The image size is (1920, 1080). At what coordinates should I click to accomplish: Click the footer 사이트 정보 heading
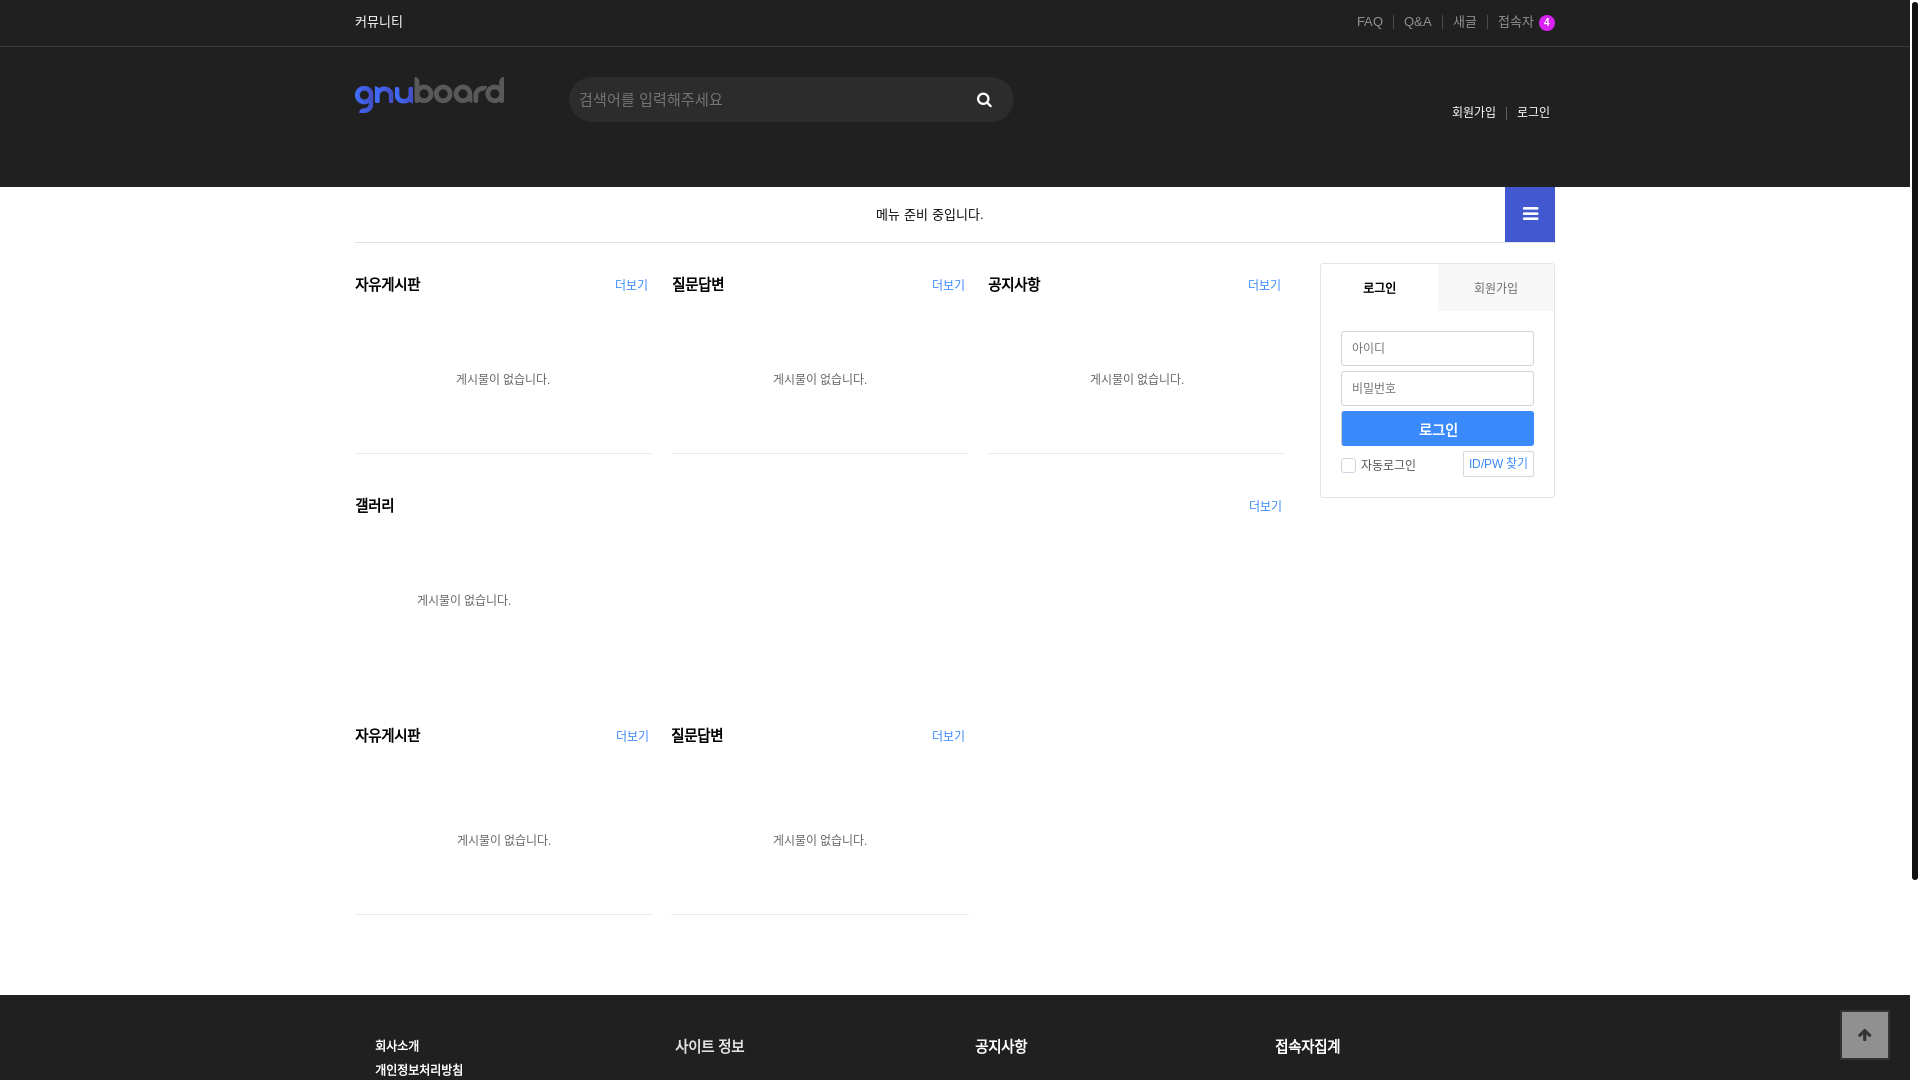(x=710, y=1046)
